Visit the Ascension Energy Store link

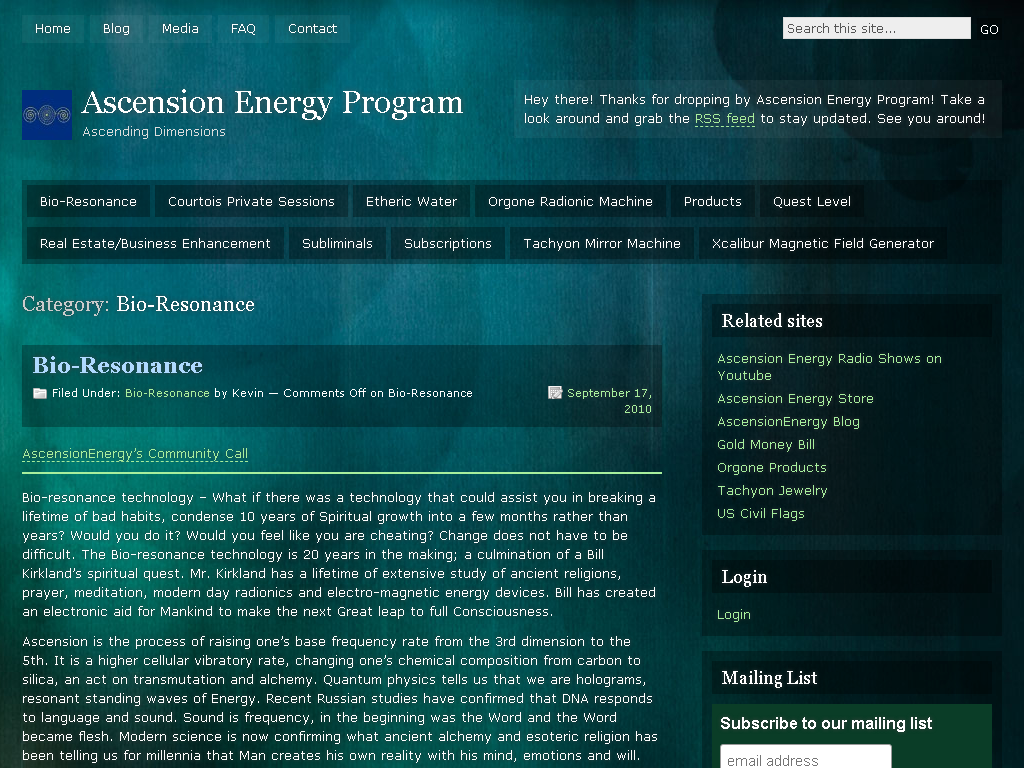pos(795,398)
